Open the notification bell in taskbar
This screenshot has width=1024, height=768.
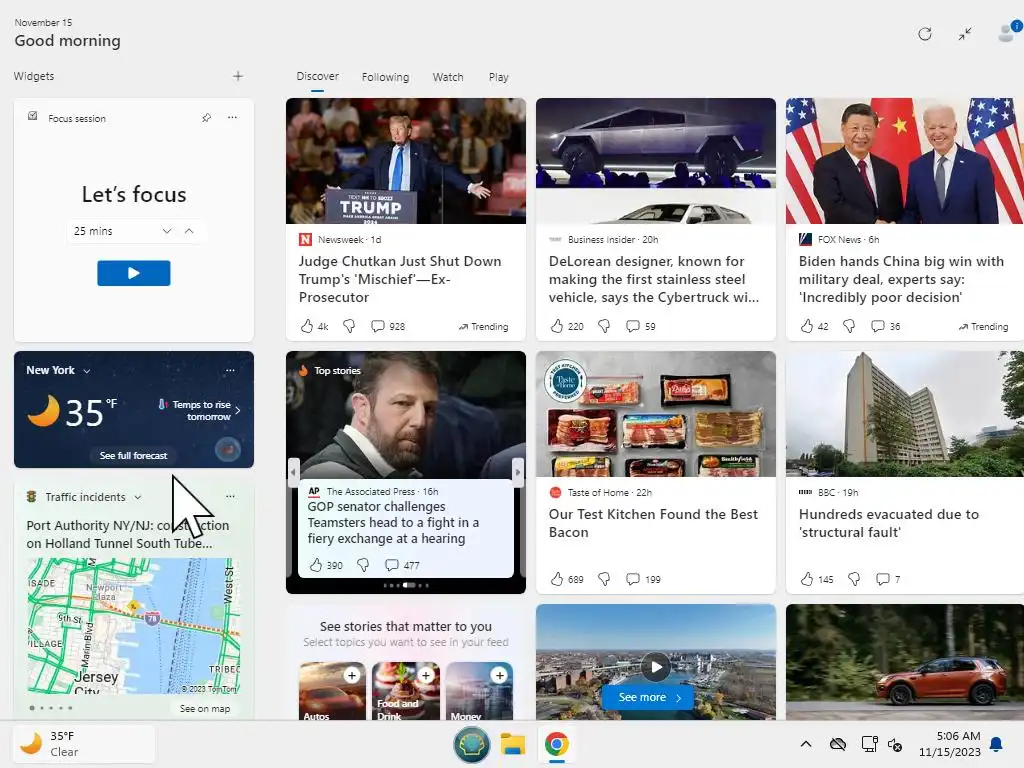[997, 744]
